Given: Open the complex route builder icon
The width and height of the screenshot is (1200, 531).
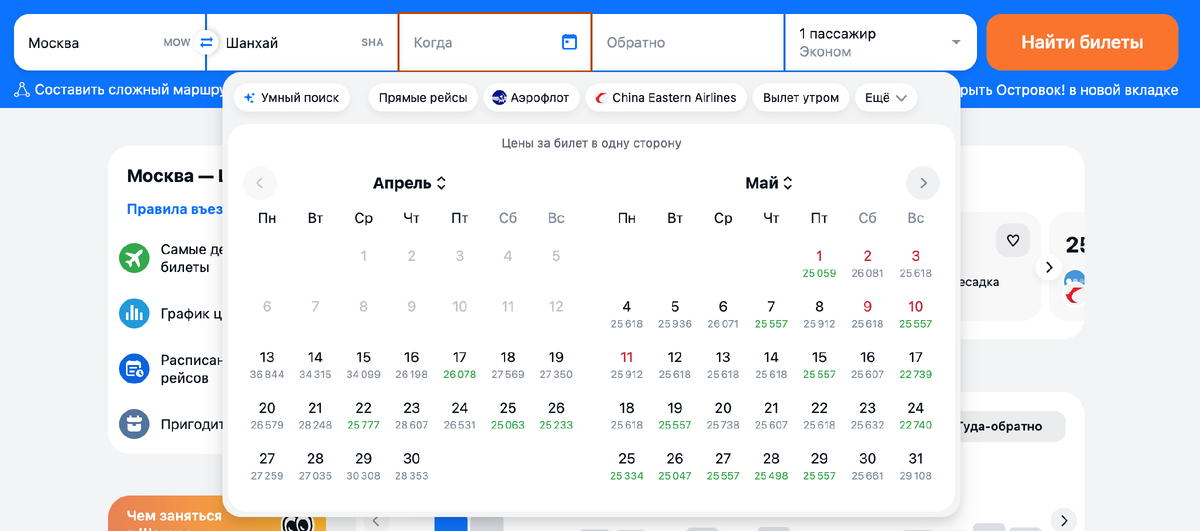Looking at the screenshot, I should click(22, 90).
